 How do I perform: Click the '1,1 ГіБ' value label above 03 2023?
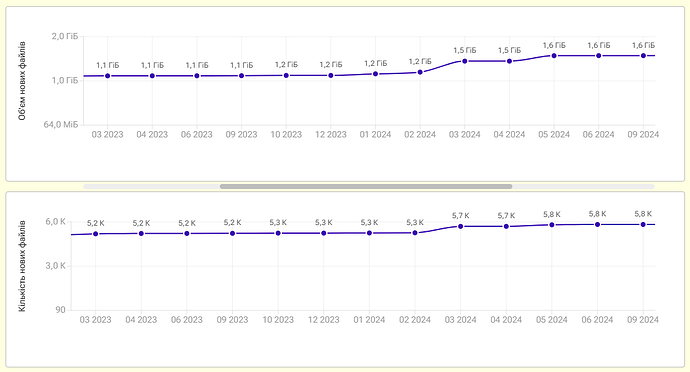pos(107,65)
